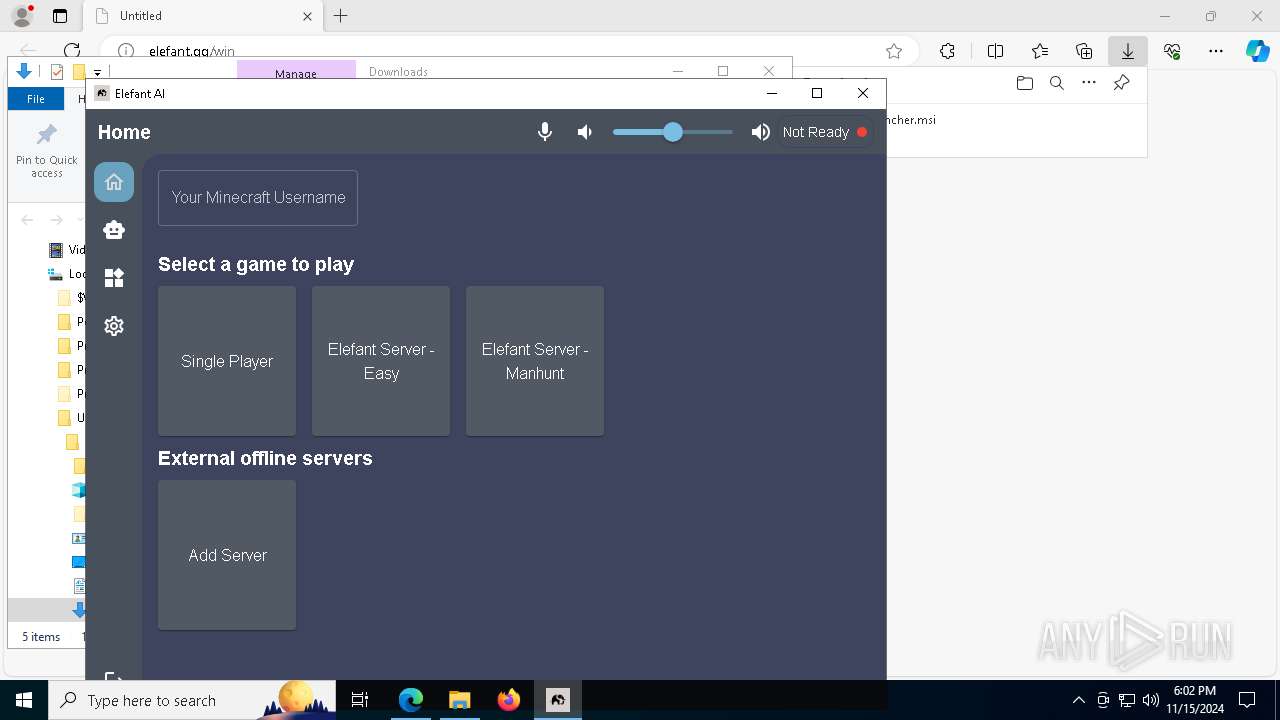The image size is (1280, 720).
Task: Open Firefox from taskbar
Action: click(508, 700)
